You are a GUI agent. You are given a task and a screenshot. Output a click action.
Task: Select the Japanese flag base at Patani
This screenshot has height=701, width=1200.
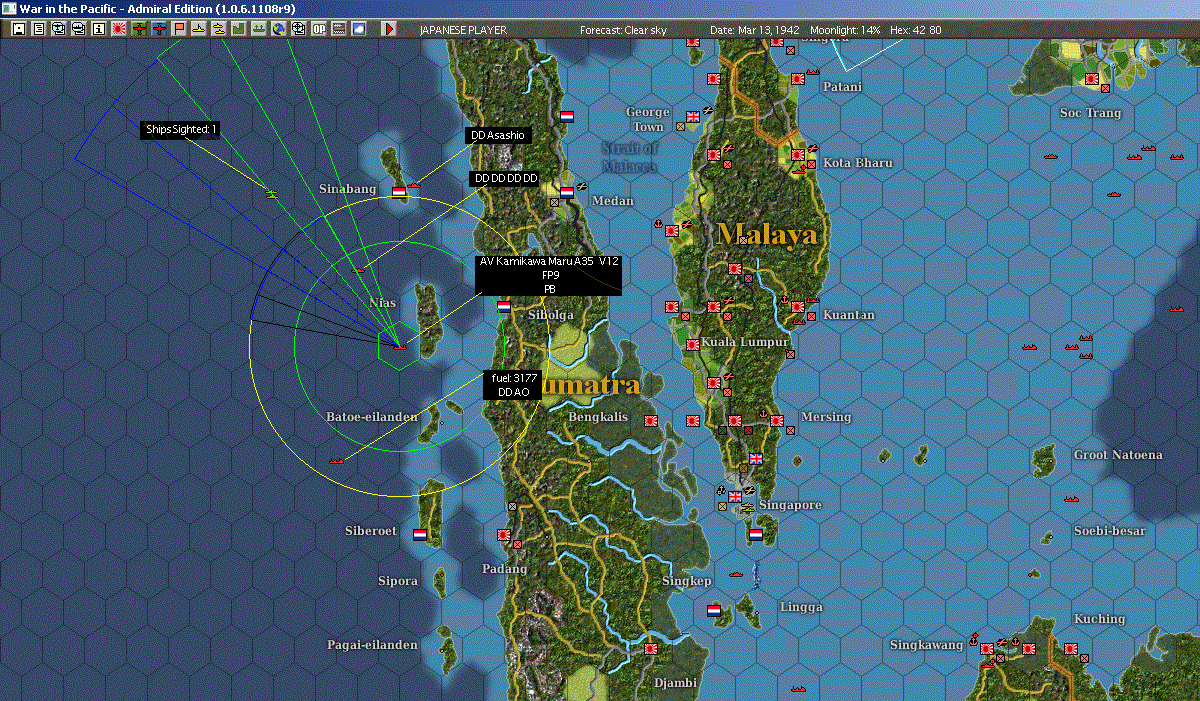click(x=799, y=77)
